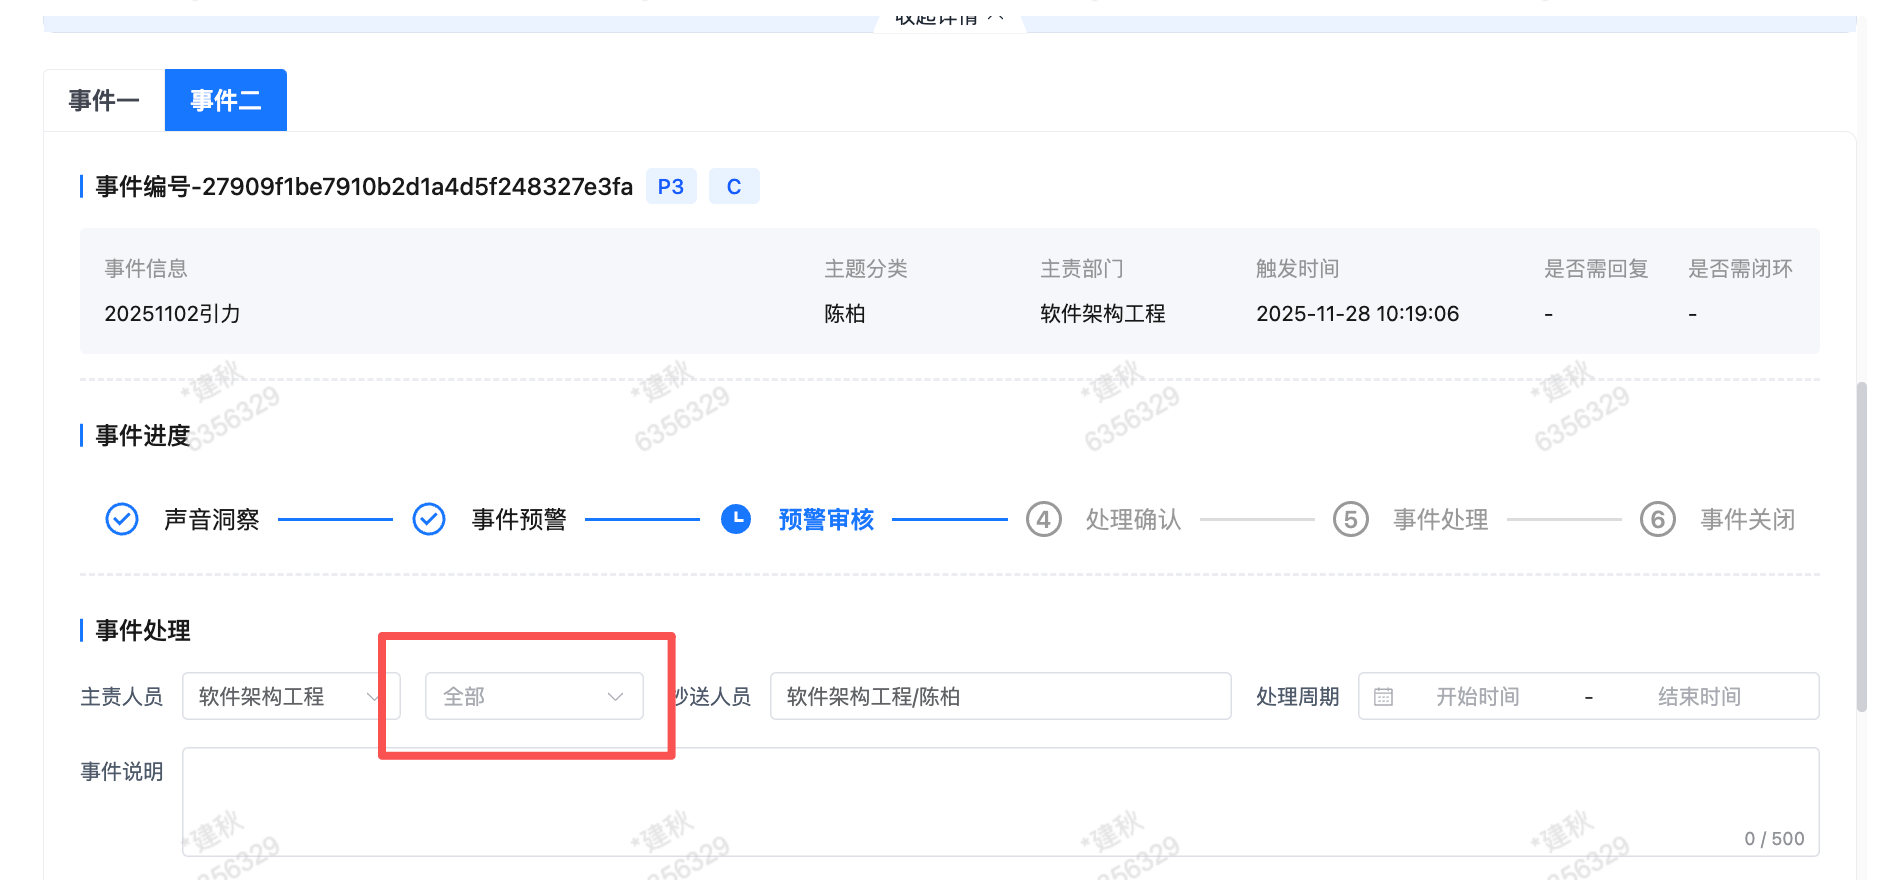Select the 事件二 tab
1896x880 pixels.
(226, 100)
